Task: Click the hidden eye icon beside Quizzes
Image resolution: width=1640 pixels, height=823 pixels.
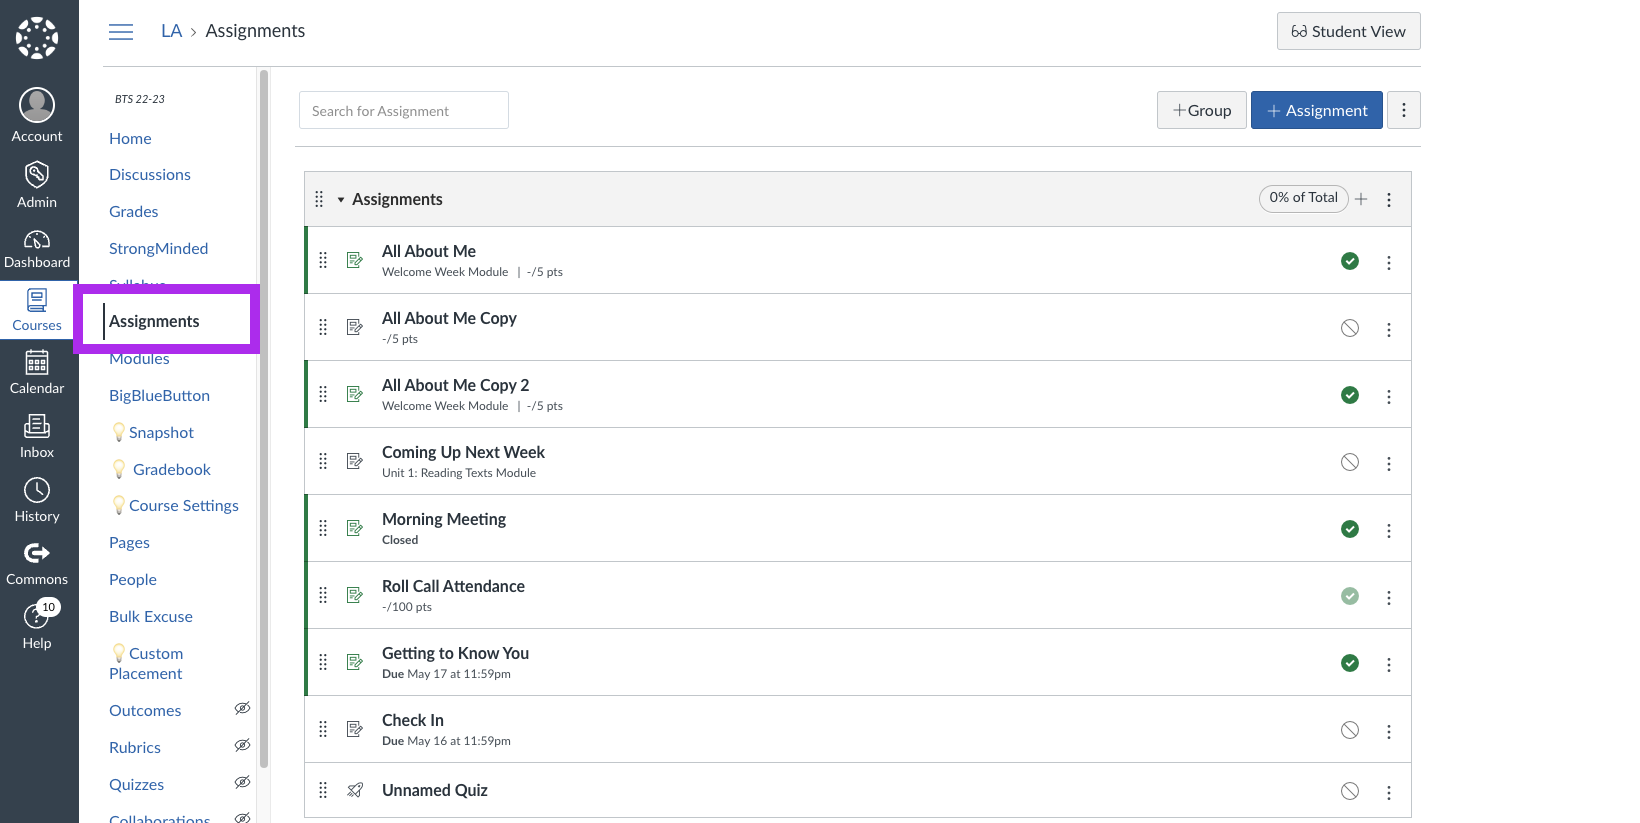Action: point(242,782)
